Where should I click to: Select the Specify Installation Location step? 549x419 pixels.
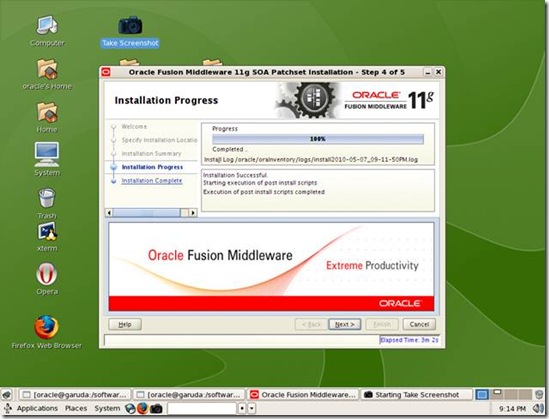pos(159,140)
